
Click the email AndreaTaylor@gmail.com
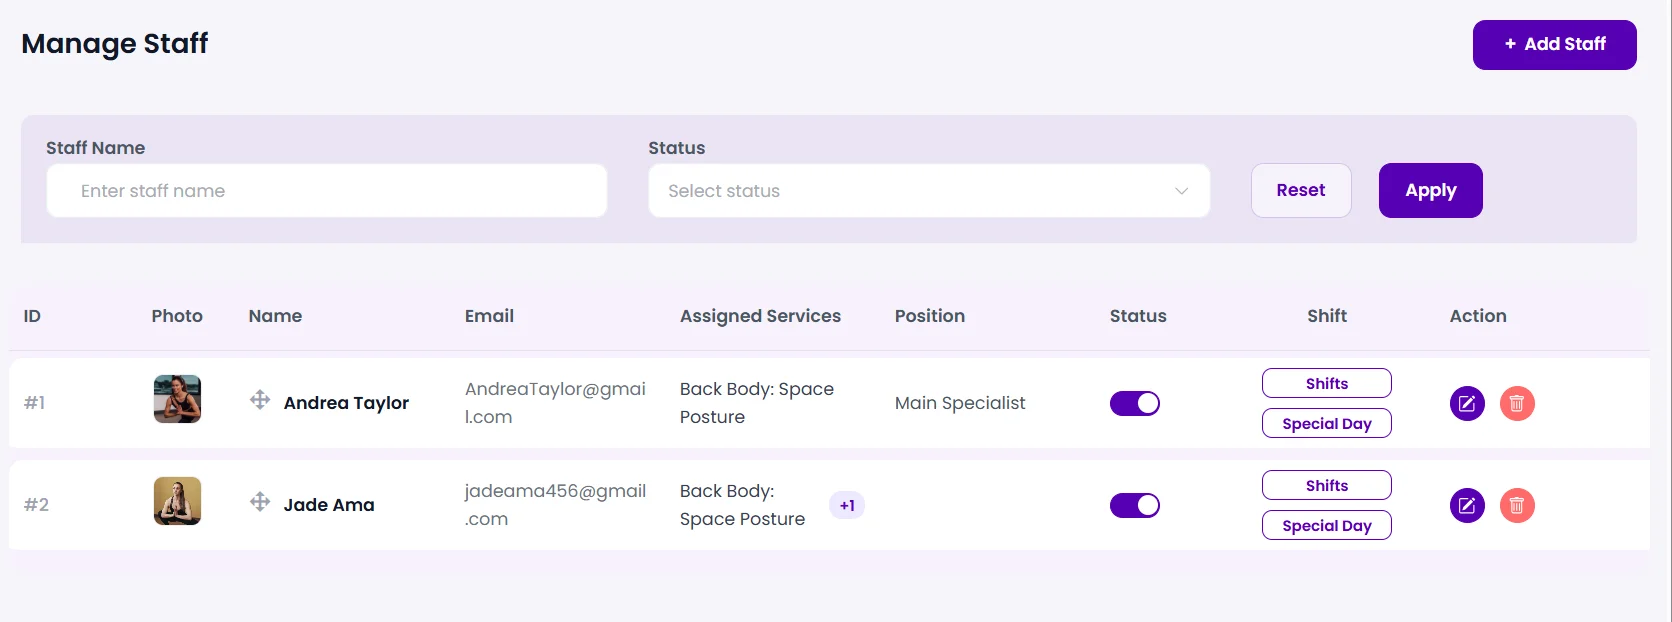(x=555, y=403)
